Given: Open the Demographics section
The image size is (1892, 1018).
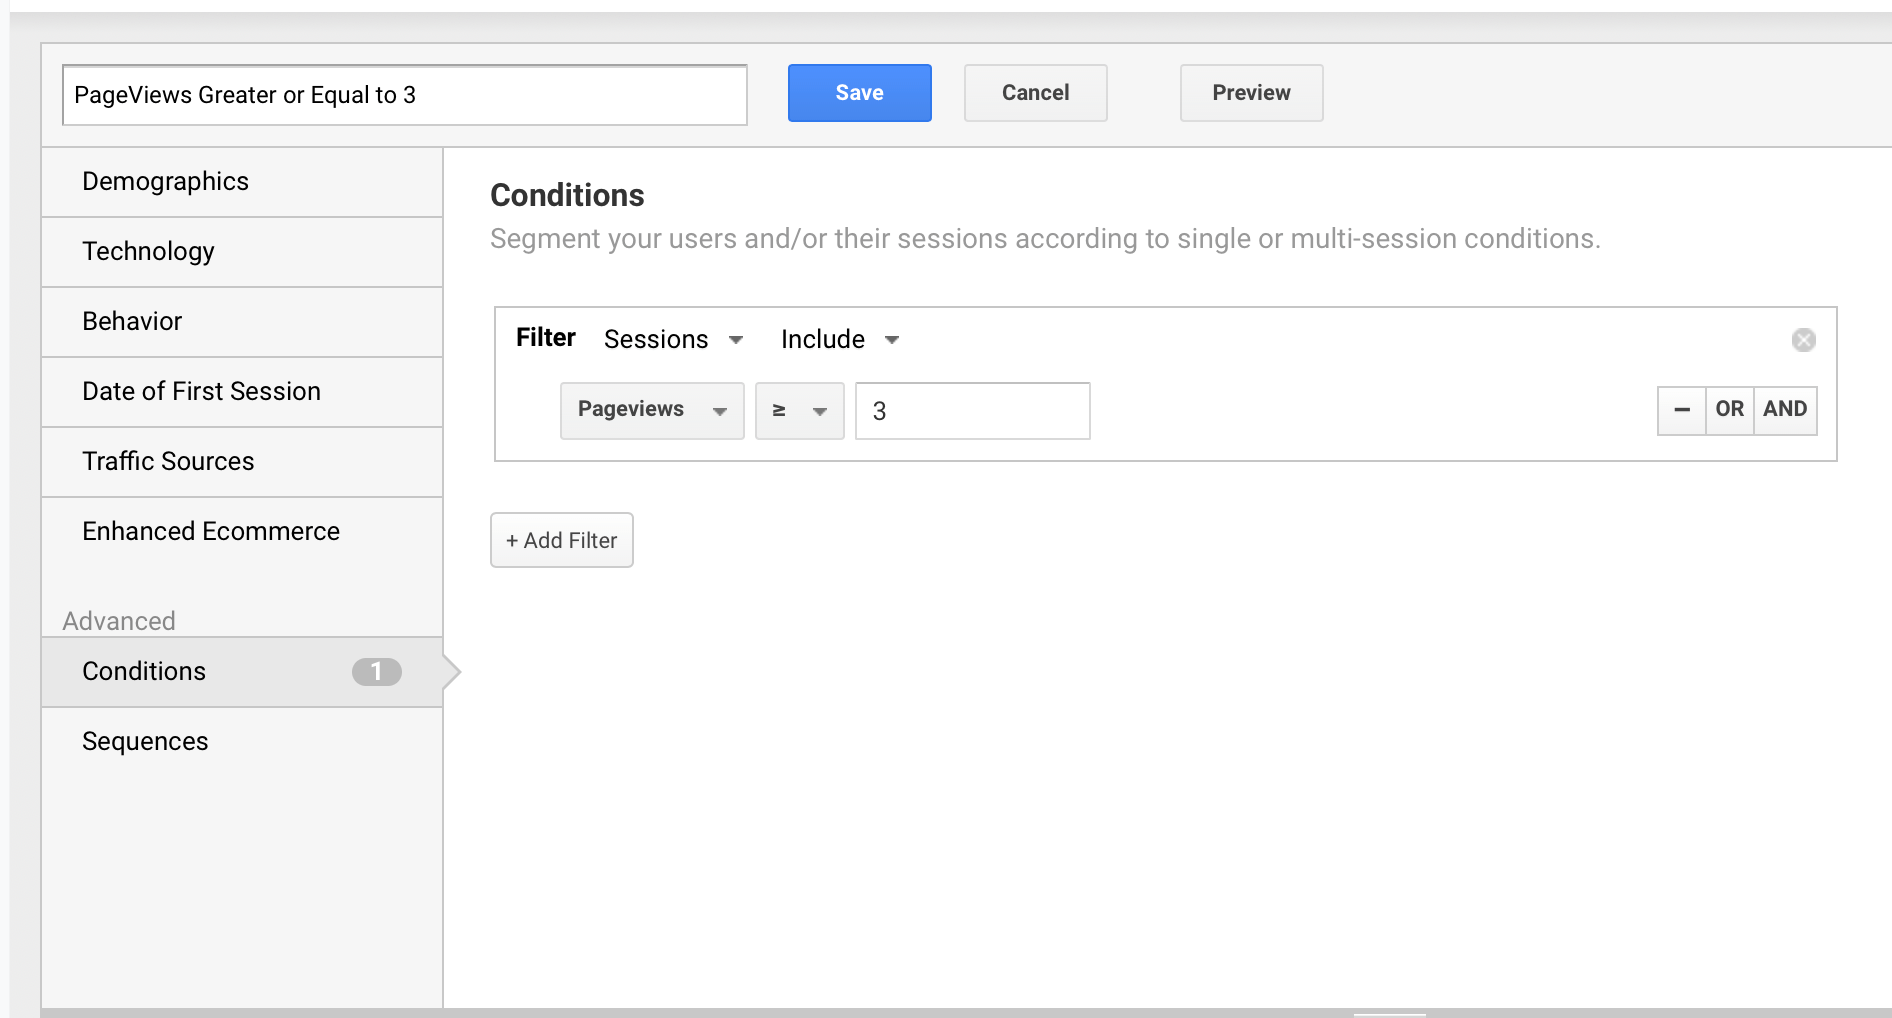Looking at the screenshot, I should pyautogui.click(x=165, y=182).
